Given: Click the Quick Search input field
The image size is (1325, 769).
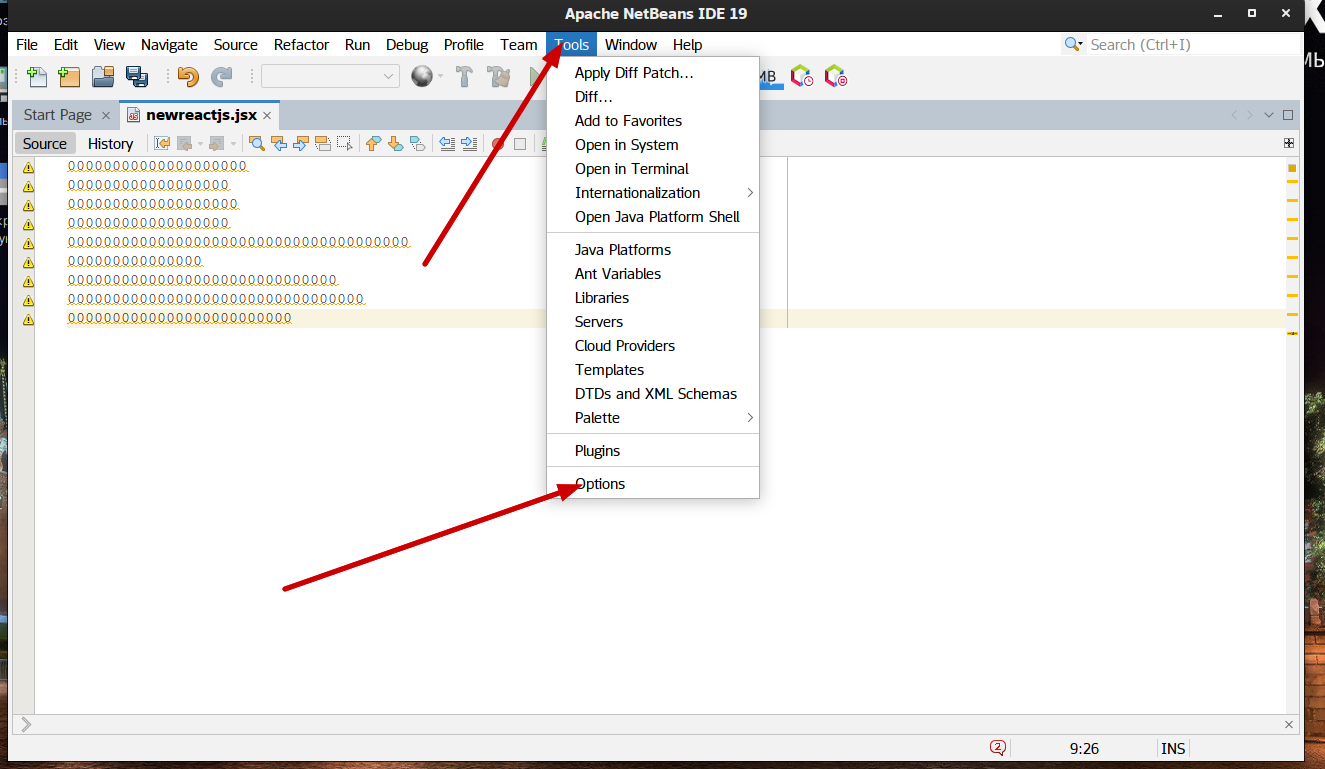Looking at the screenshot, I should pyautogui.click(x=1193, y=45).
